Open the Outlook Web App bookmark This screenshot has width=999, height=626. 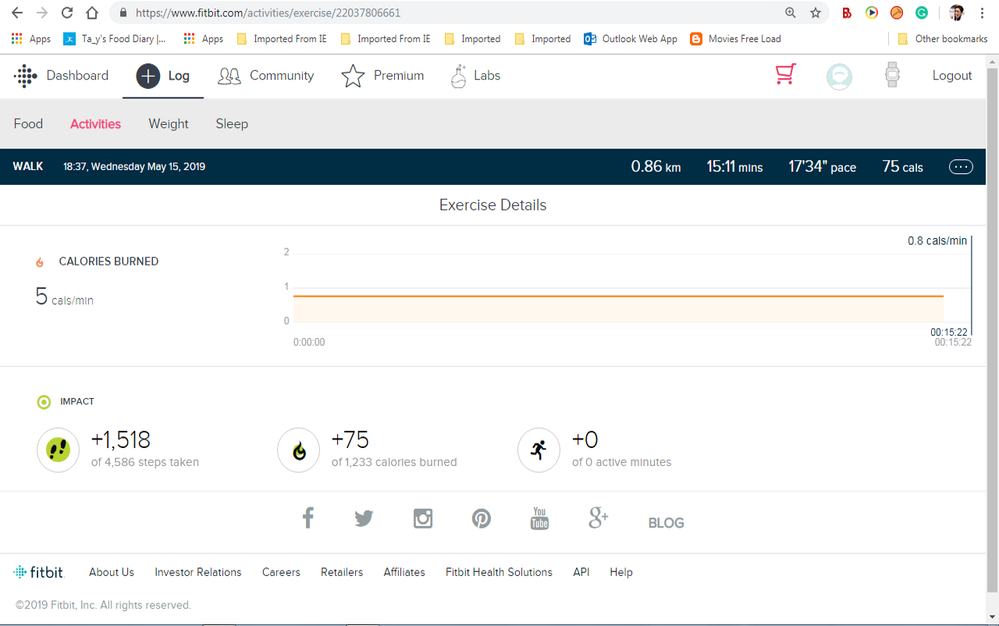pos(631,39)
